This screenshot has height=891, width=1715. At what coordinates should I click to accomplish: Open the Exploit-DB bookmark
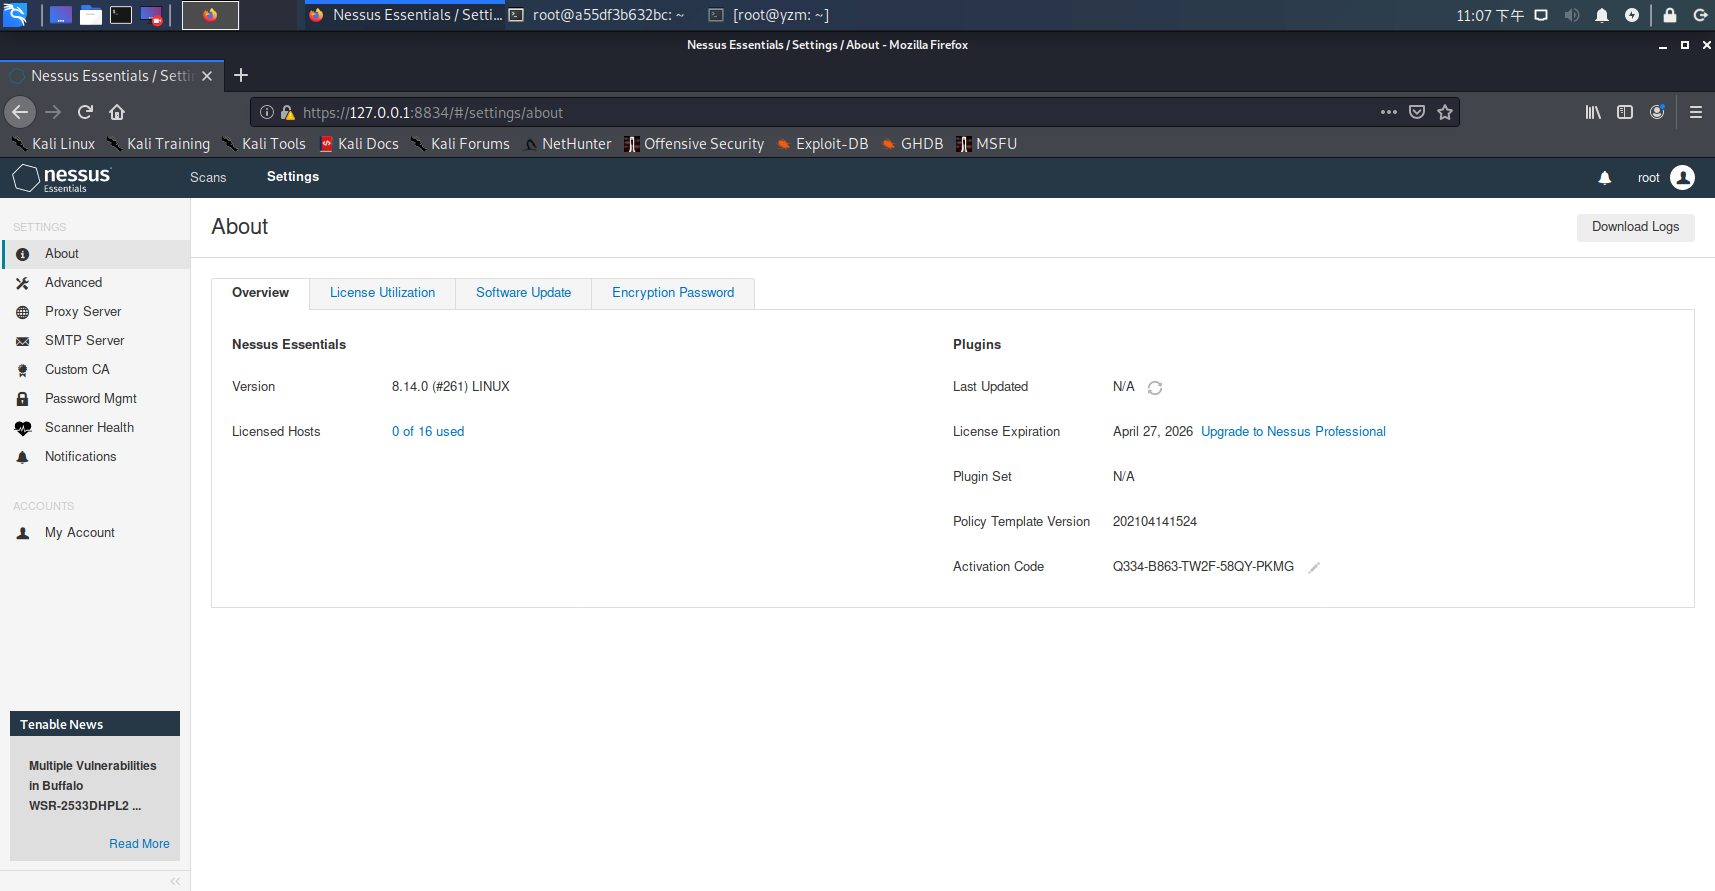[822, 144]
